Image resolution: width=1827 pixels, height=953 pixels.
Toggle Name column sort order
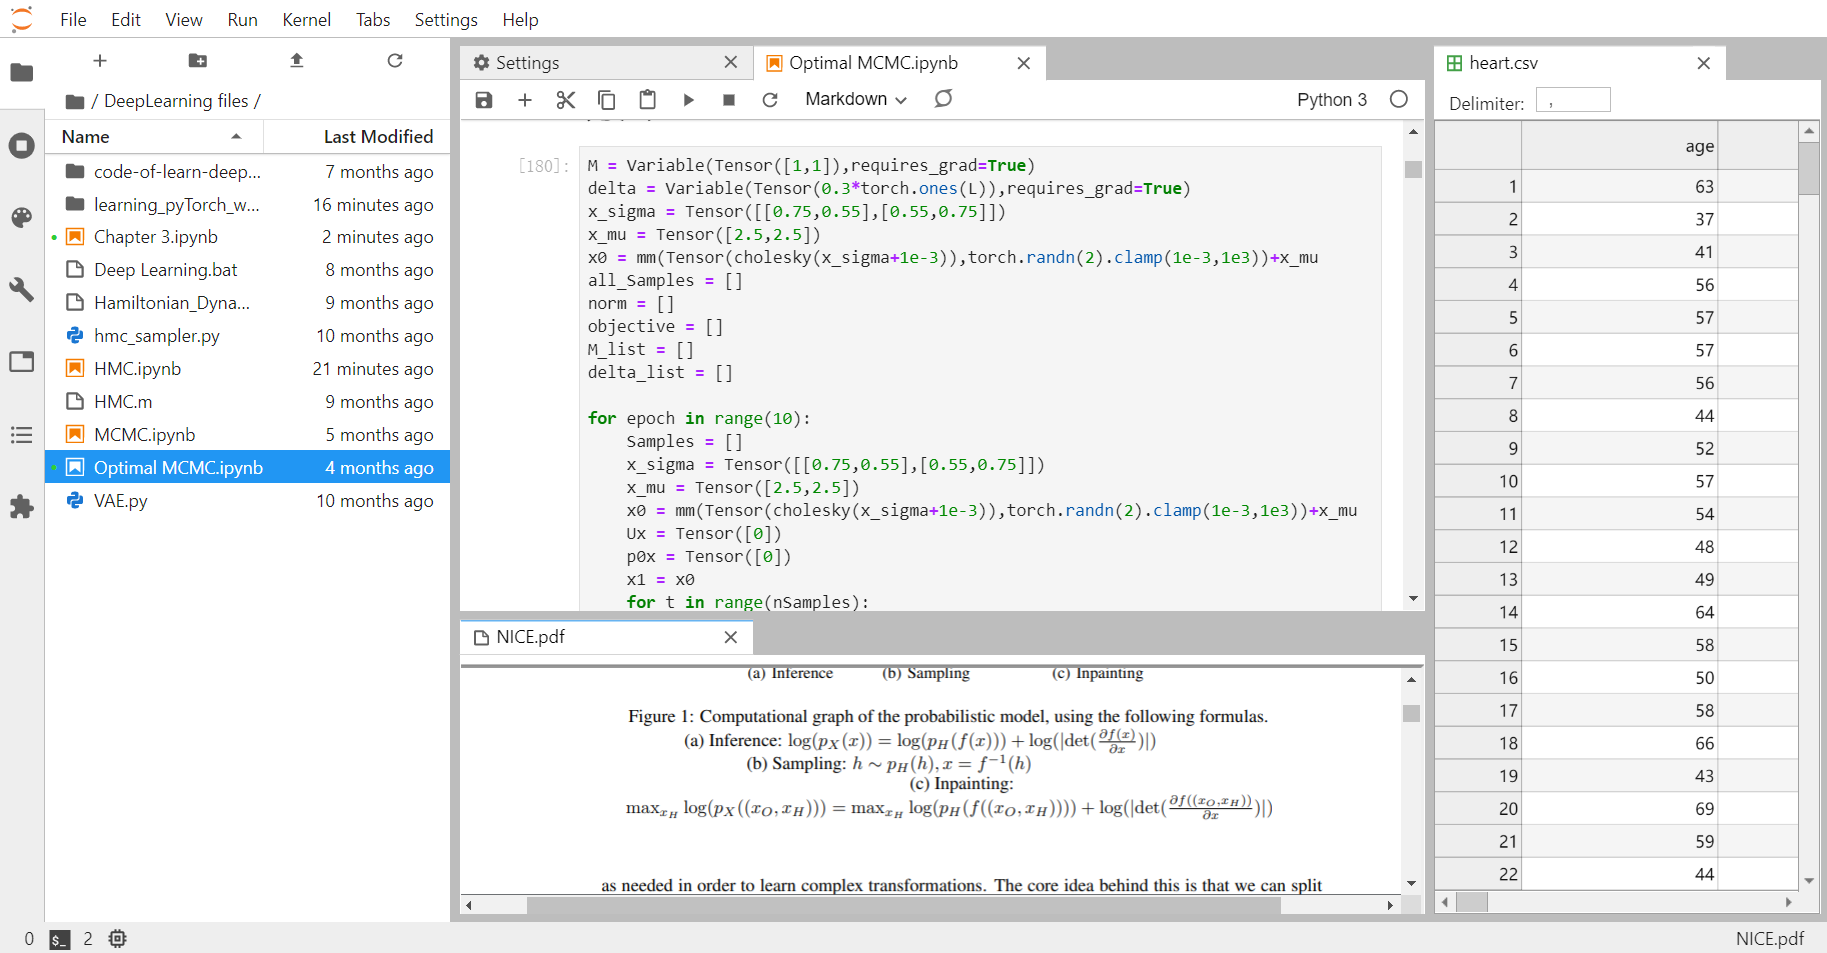point(83,136)
